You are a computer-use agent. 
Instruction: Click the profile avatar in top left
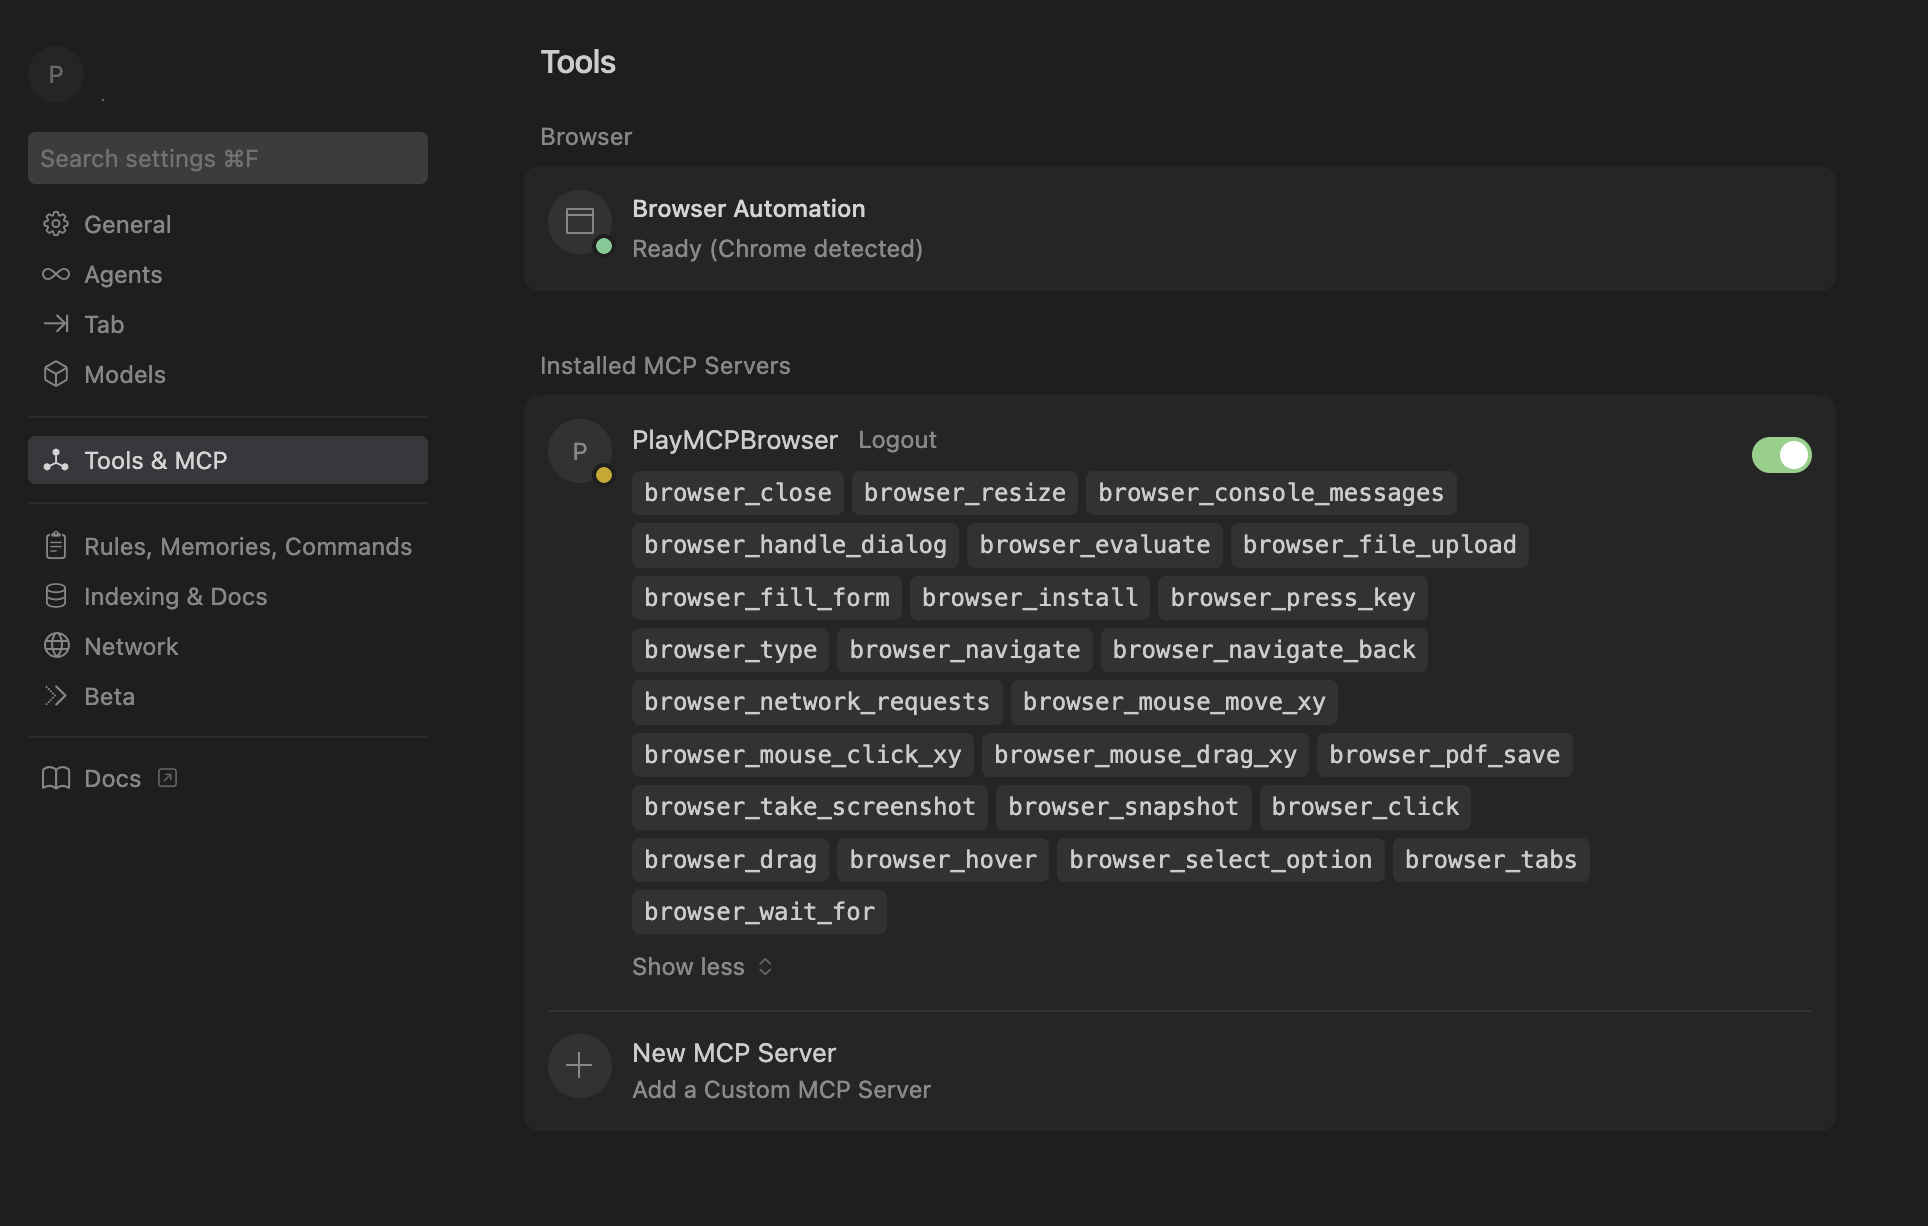[56, 74]
